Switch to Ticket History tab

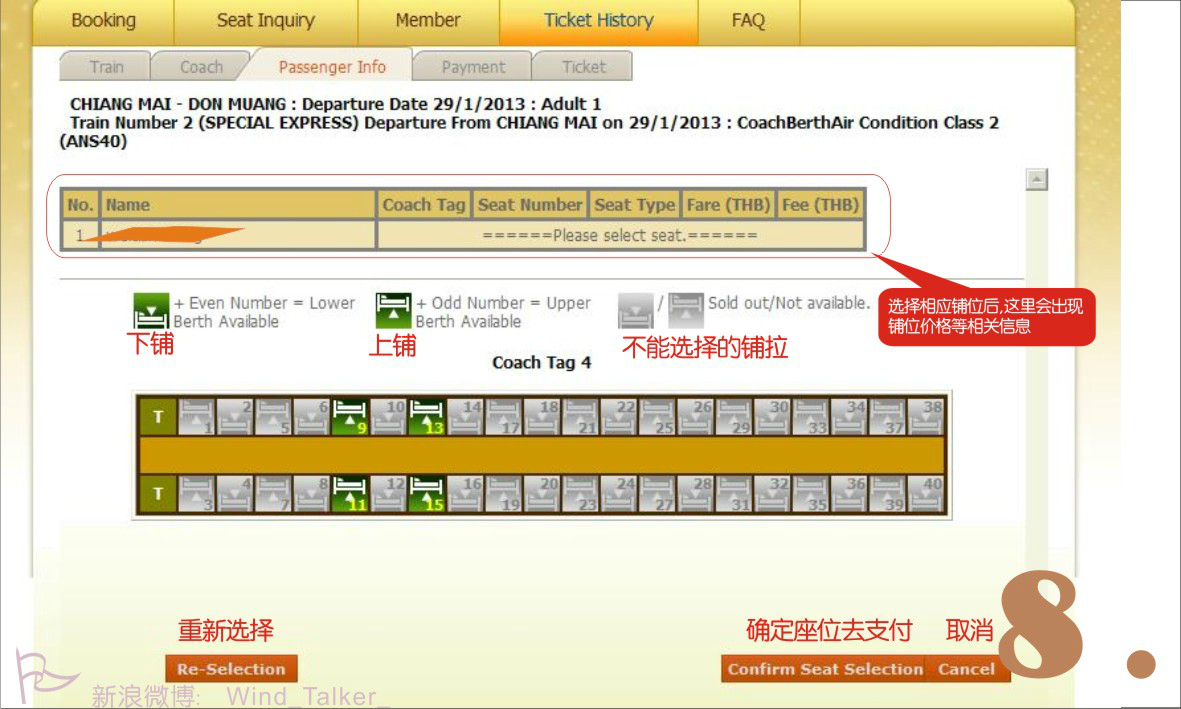point(599,21)
